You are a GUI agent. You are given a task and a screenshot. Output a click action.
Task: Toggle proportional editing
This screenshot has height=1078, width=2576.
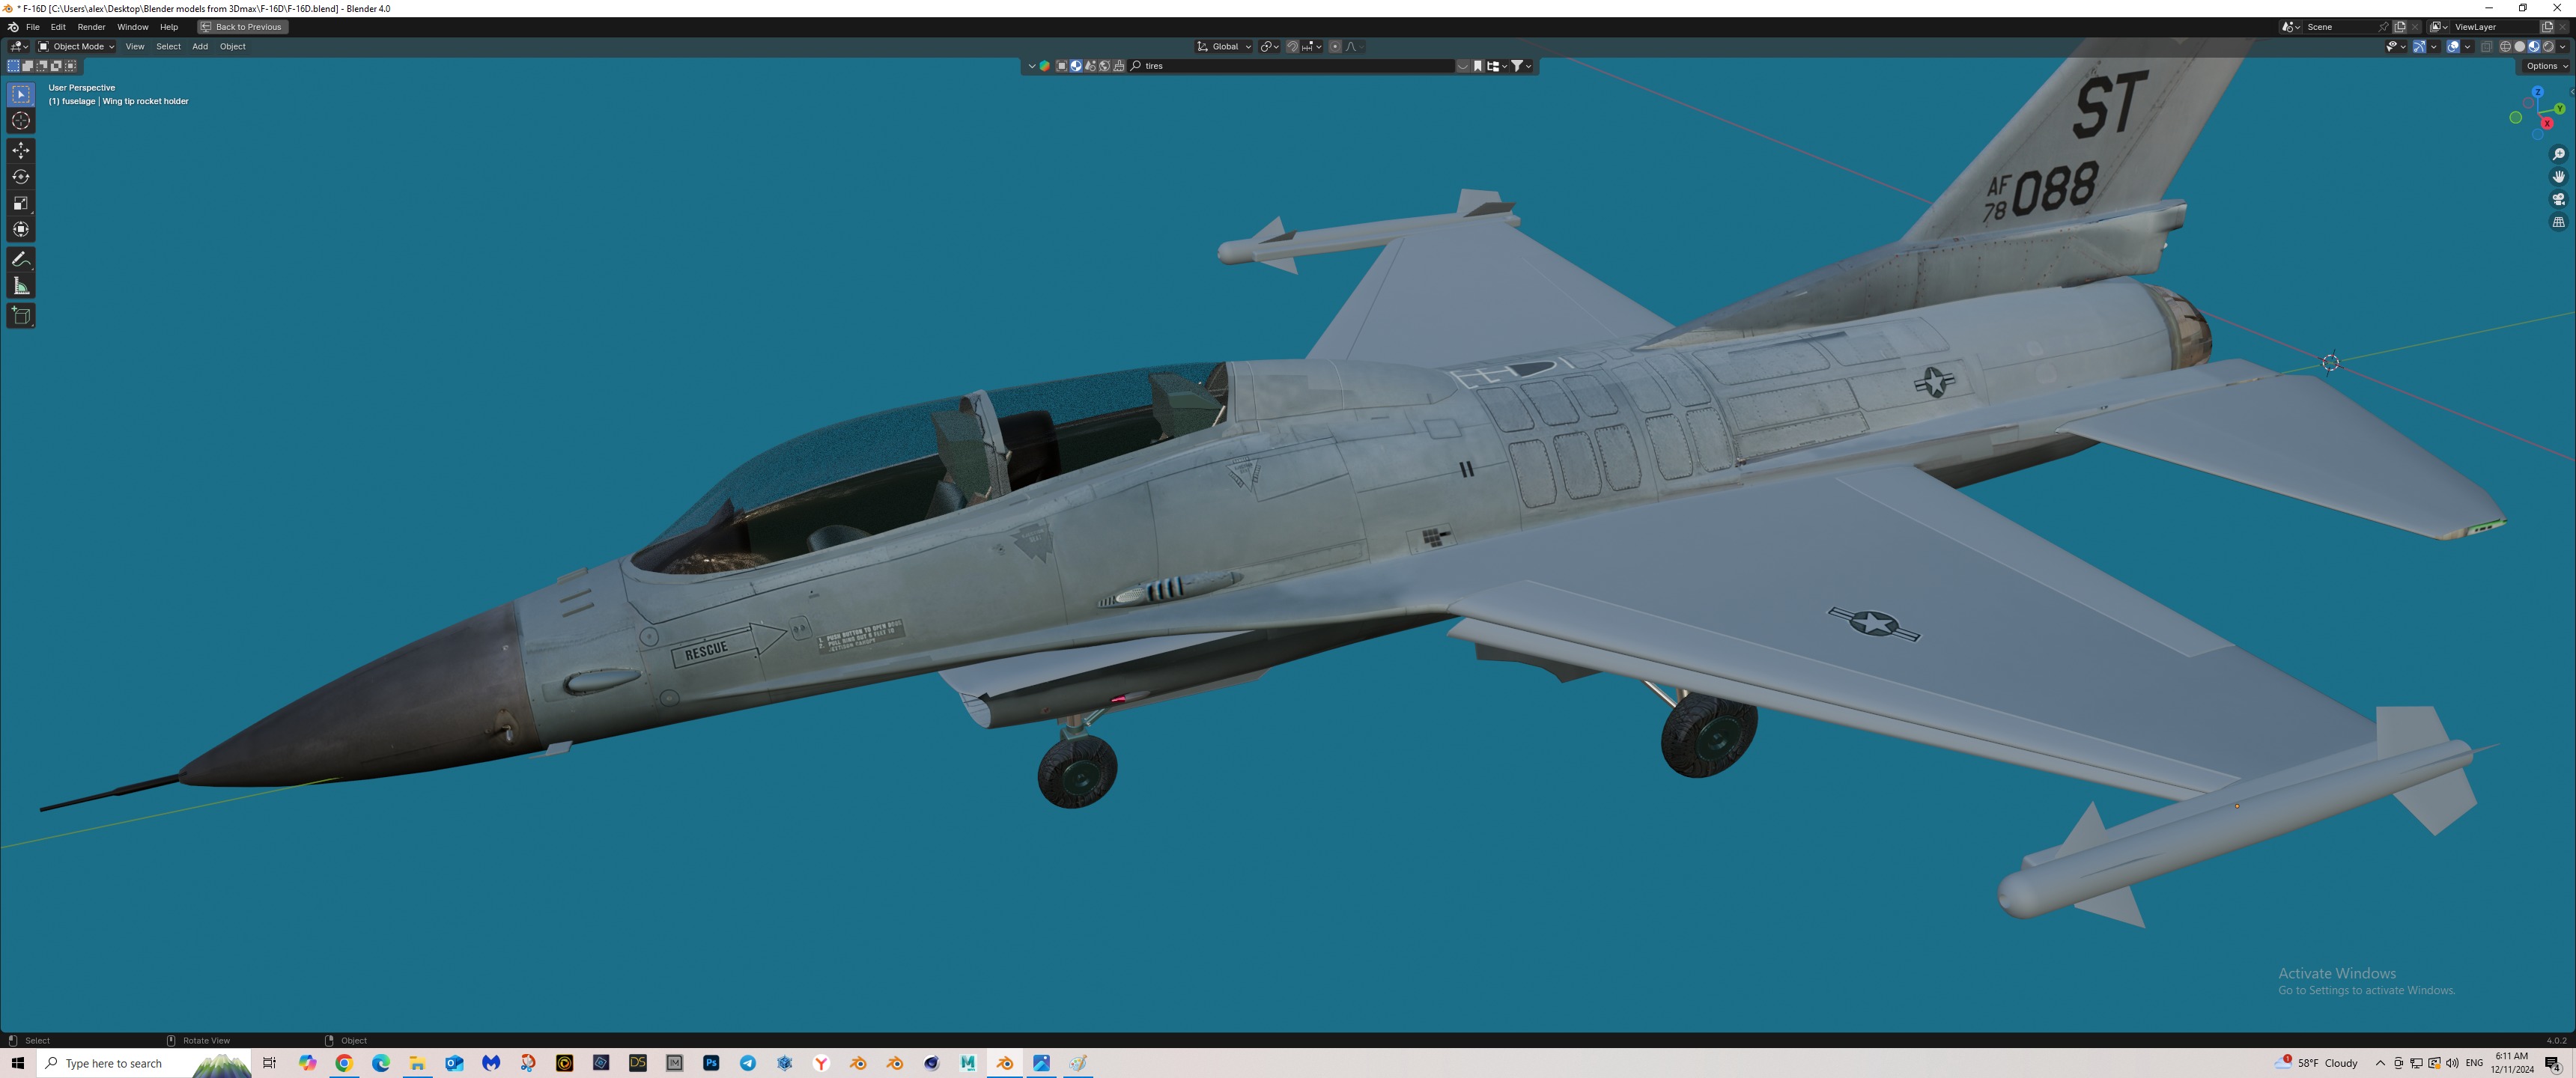click(1335, 47)
